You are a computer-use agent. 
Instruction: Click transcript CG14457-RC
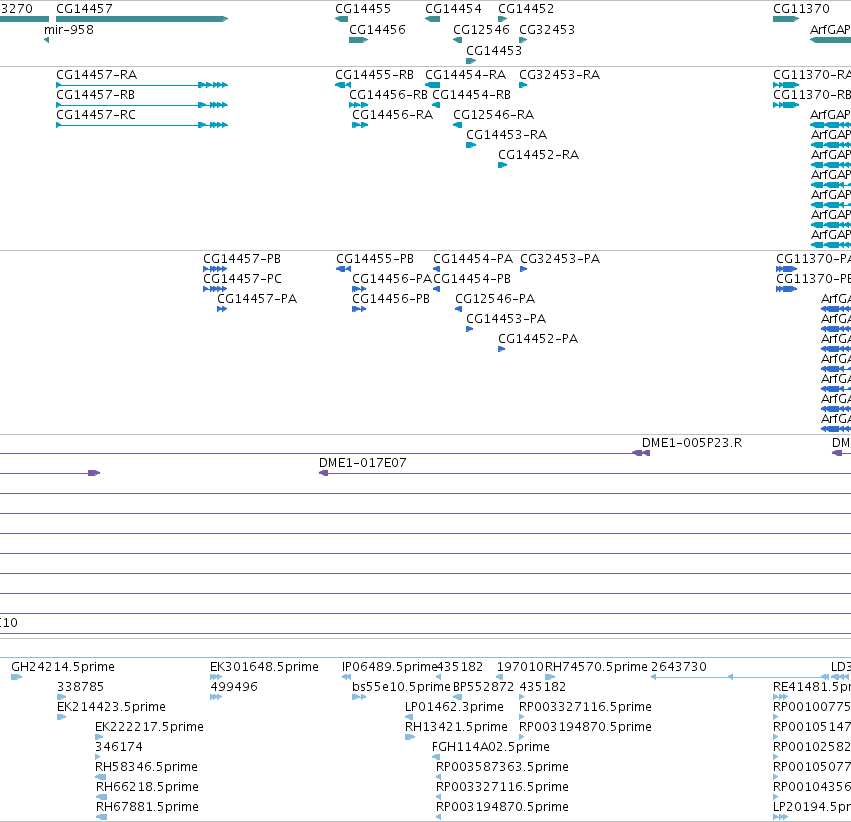tap(96, 114)
